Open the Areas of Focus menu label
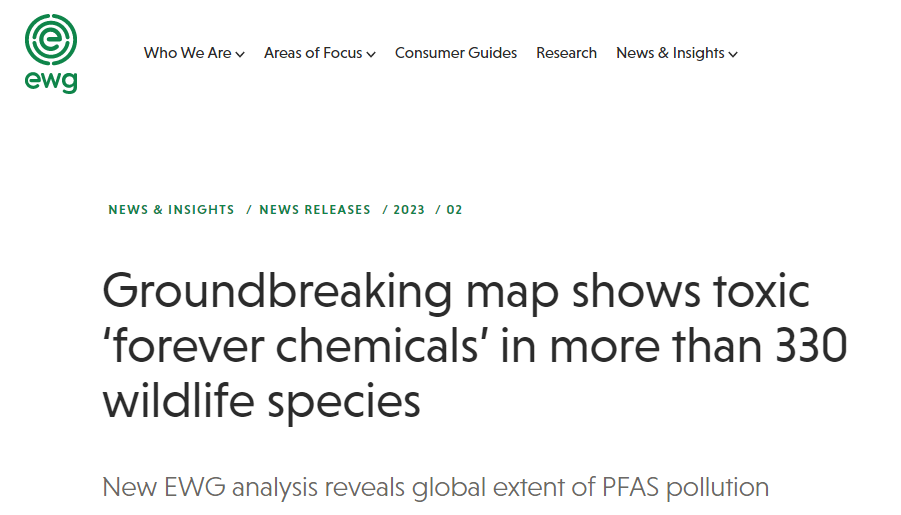Screen dimensions: 901x515 313,53
